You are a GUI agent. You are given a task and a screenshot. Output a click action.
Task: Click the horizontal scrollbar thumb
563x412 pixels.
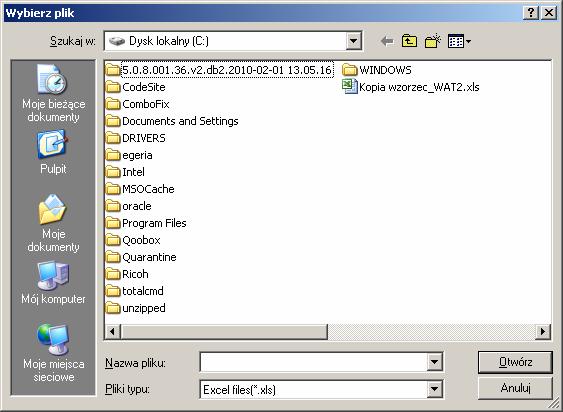[224, 332]
